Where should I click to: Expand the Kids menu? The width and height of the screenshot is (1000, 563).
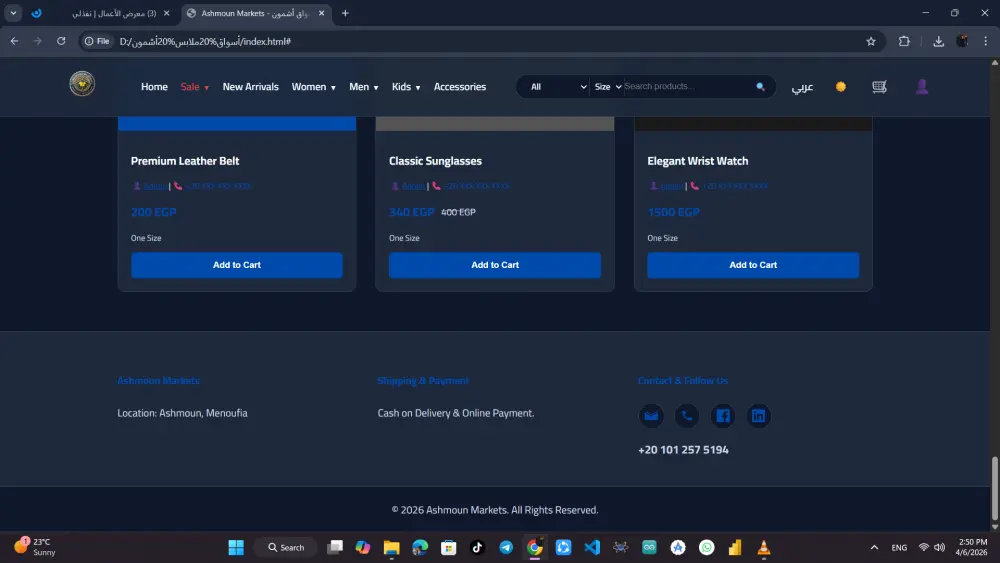coord(406,87)
